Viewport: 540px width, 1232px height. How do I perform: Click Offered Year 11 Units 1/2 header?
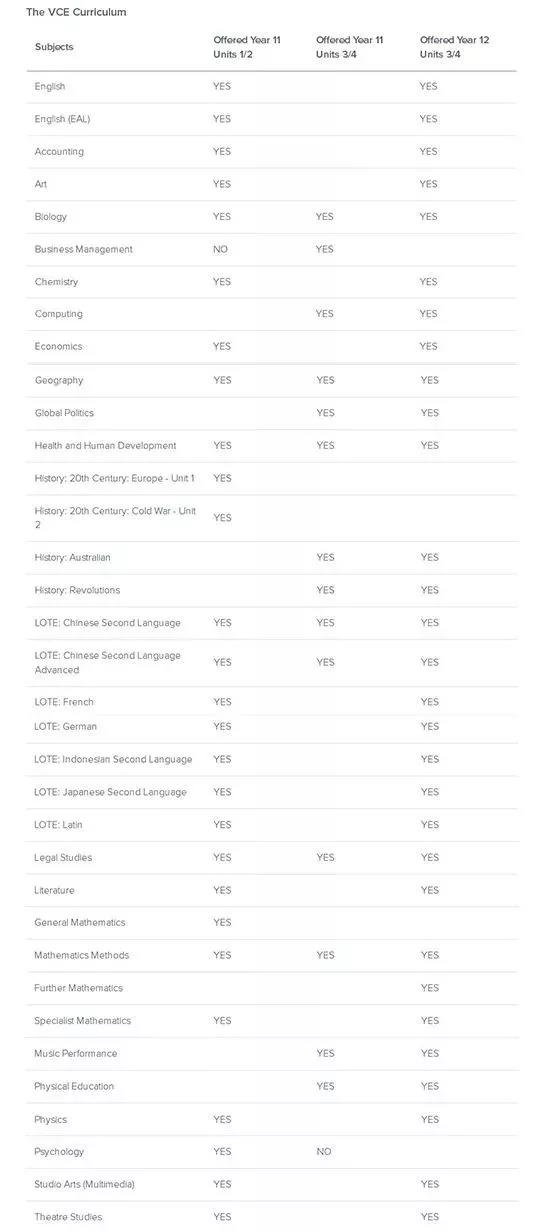[247, 47]
